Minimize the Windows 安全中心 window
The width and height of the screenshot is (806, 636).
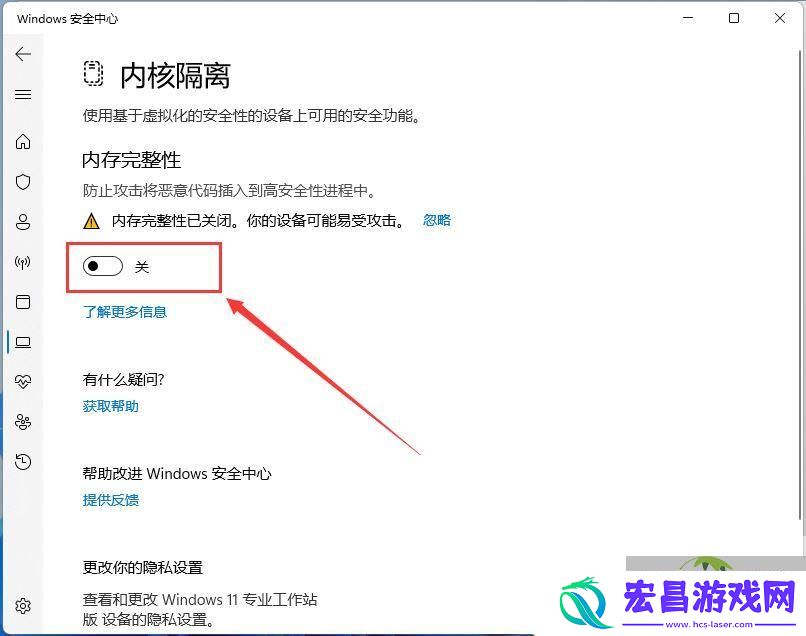click(688, 18)
